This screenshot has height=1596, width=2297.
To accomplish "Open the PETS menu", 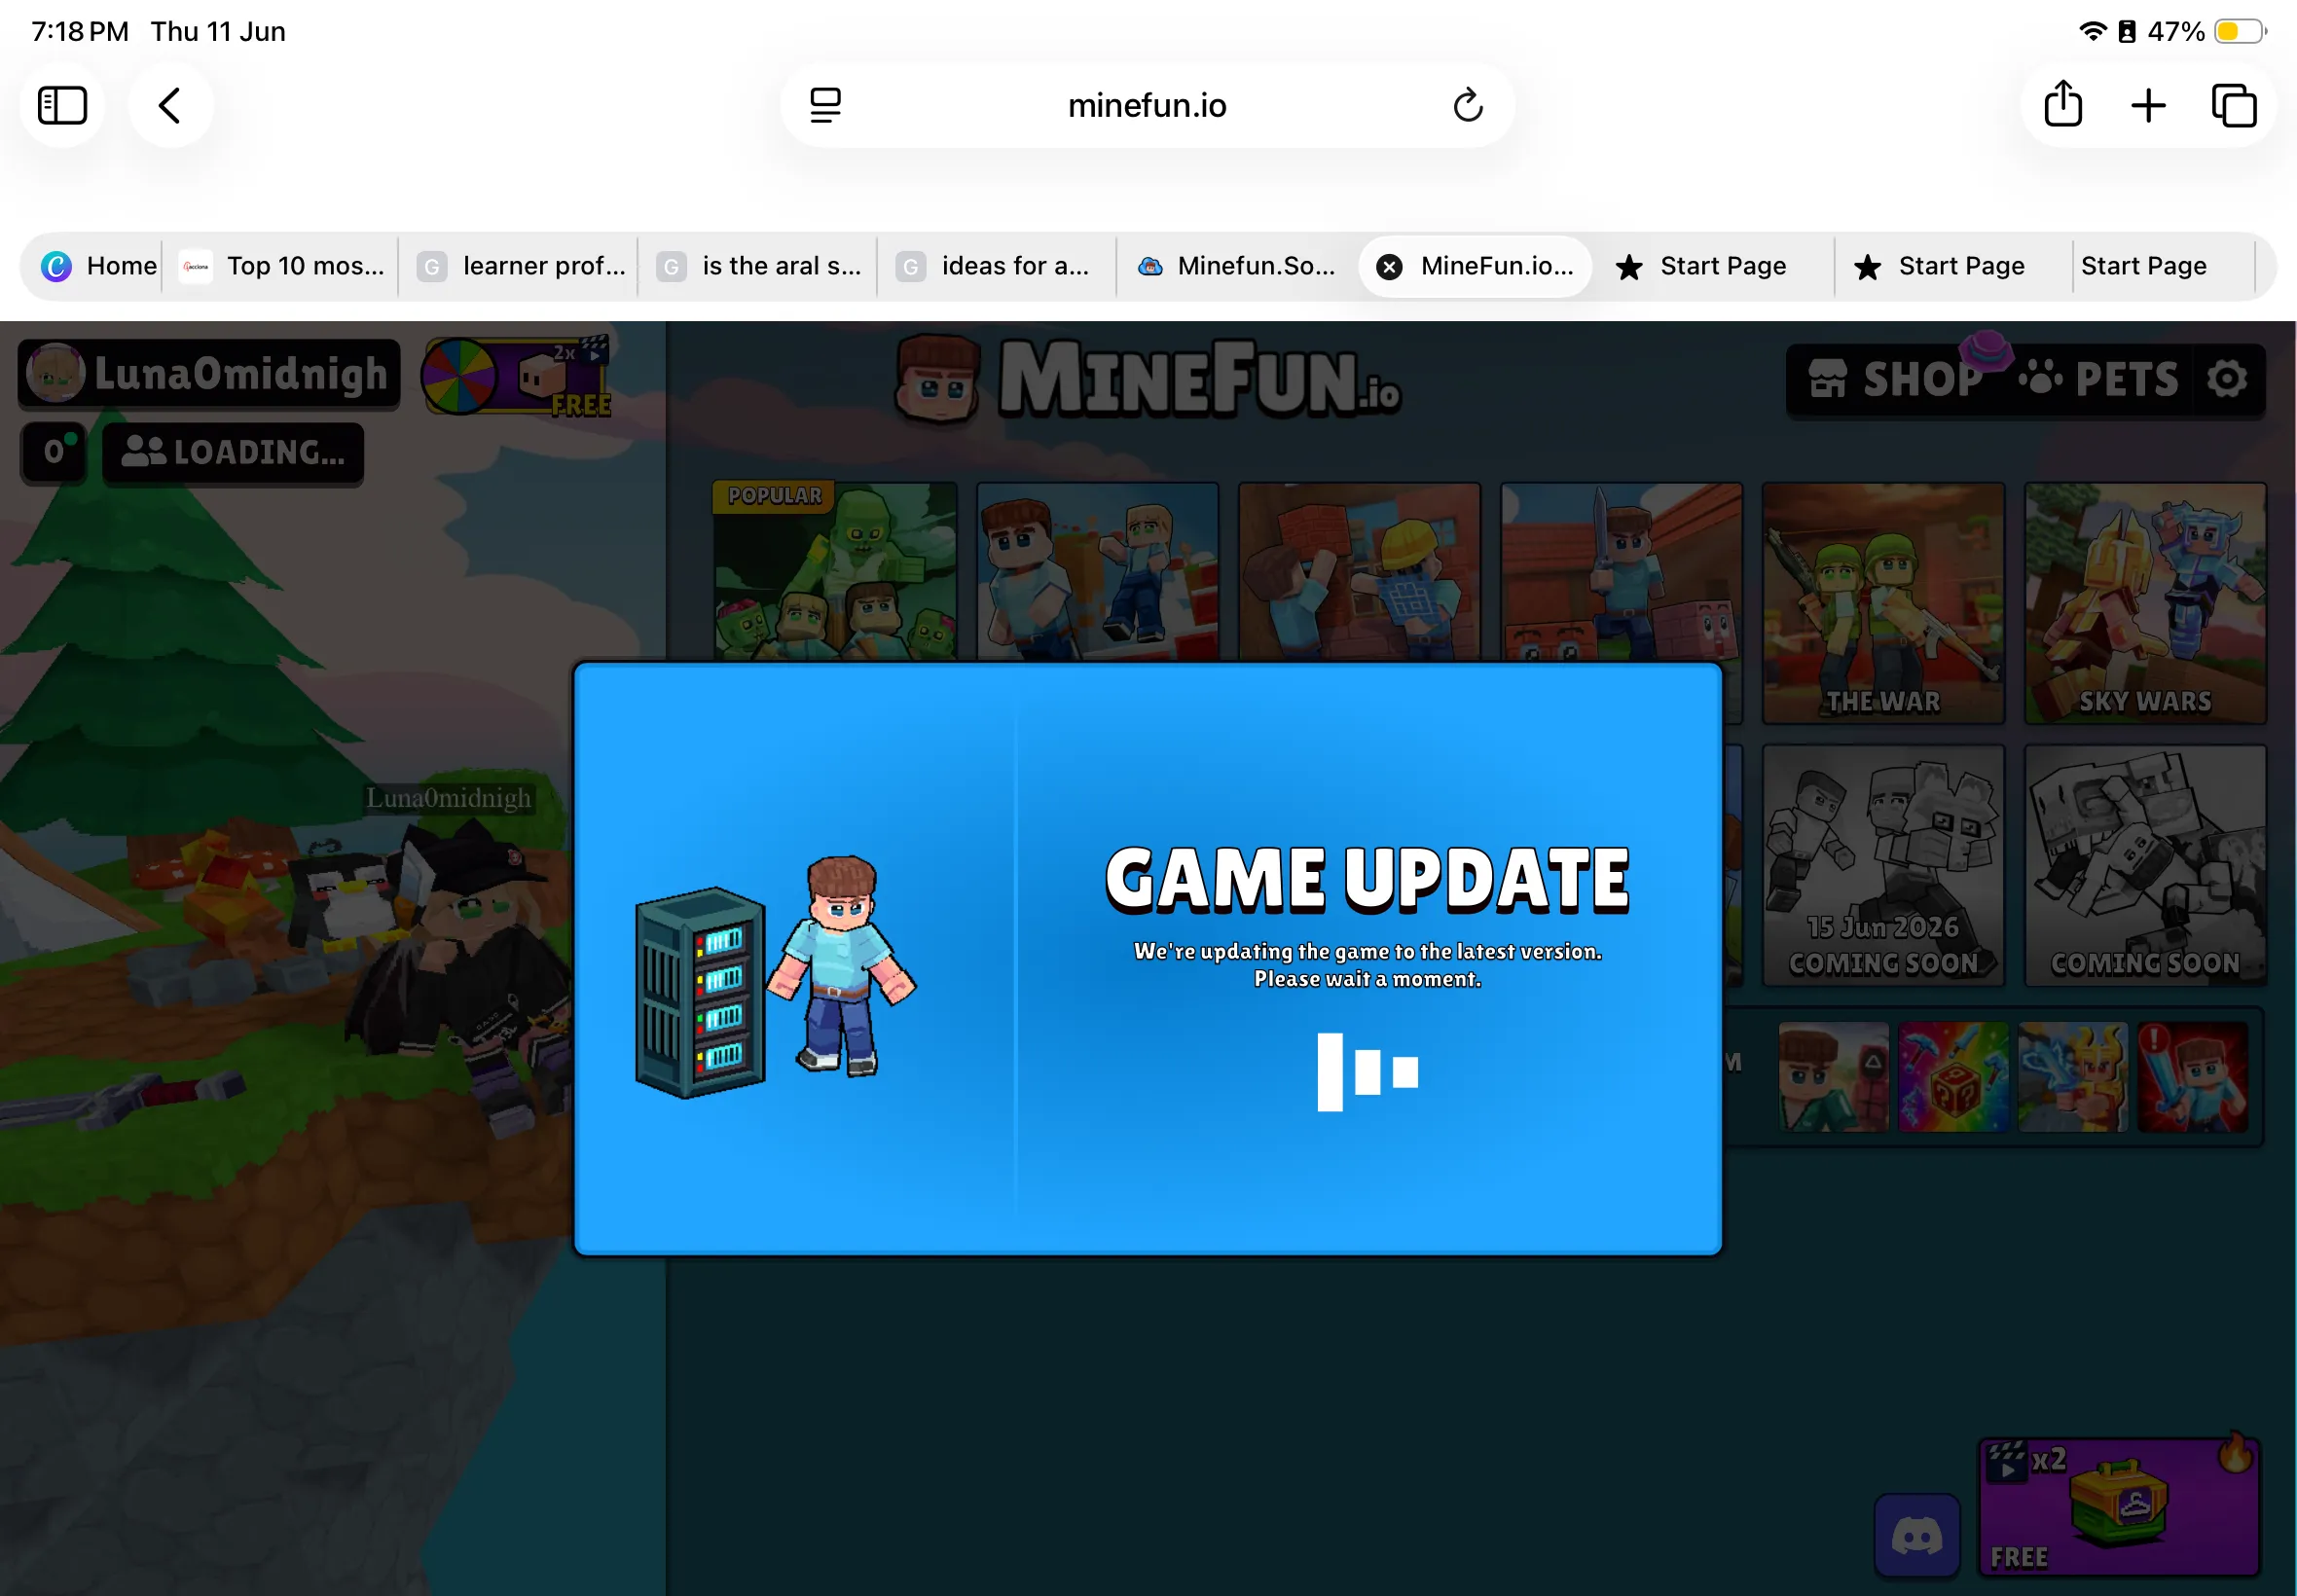I will [x=2097, y=379].
